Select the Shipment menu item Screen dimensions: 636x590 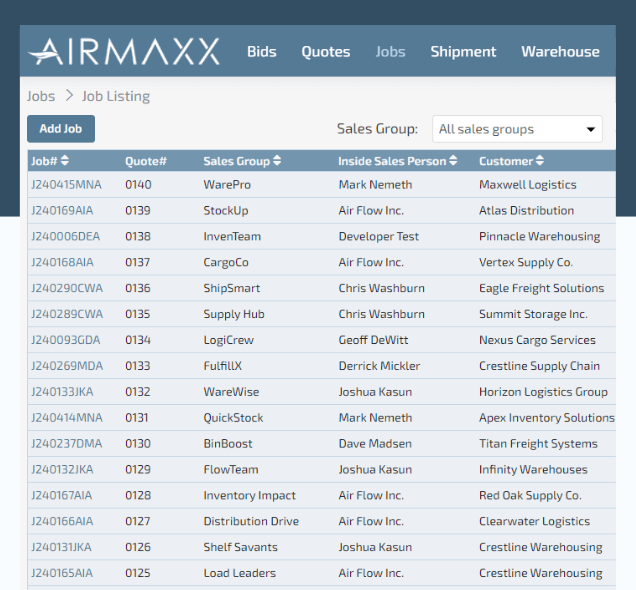(463, 52)
